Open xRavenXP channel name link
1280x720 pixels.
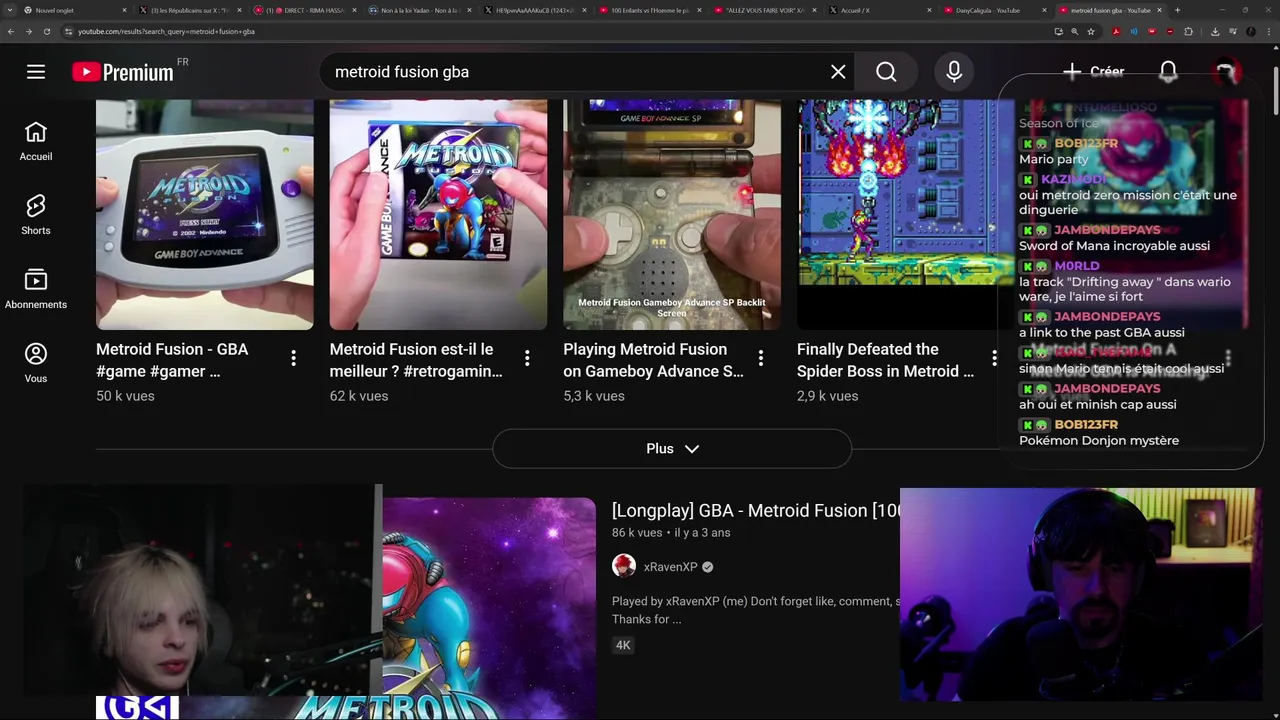pos(670,567)
